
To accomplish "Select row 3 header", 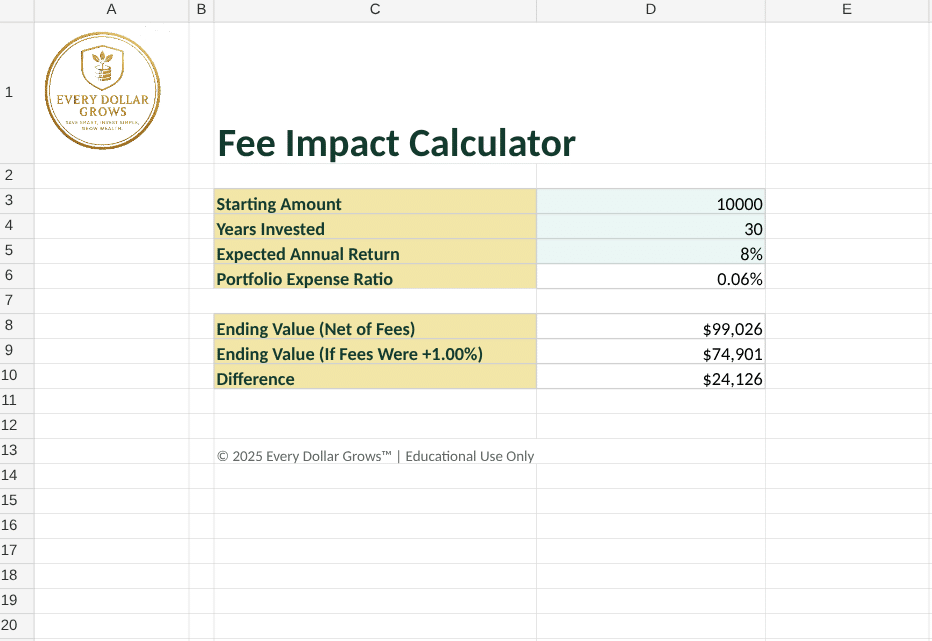I will 17,201.
